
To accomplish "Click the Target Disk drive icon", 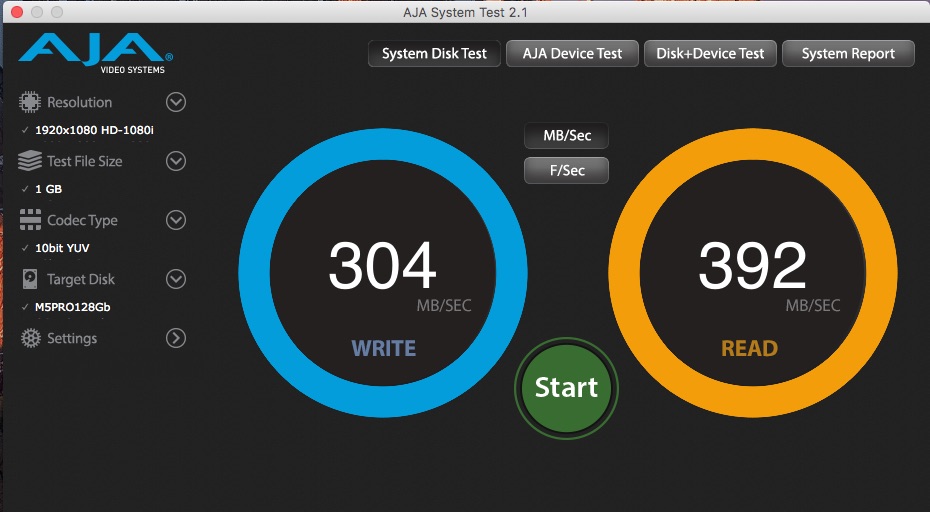I will click(x=30, y=279).
